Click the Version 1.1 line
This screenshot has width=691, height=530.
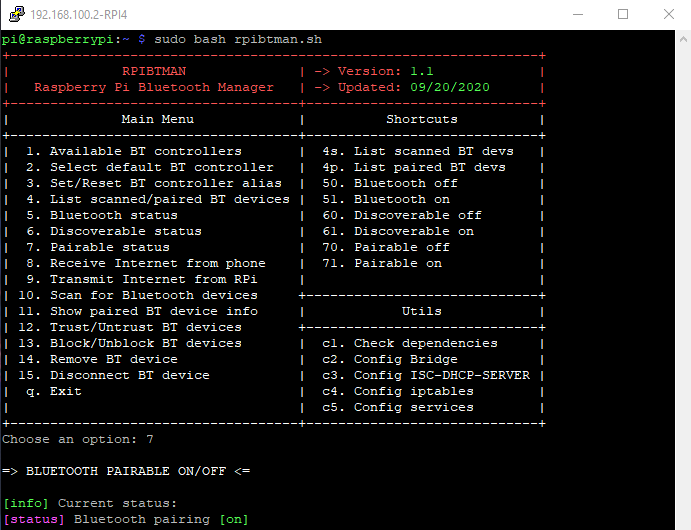(x=374, y=71)
